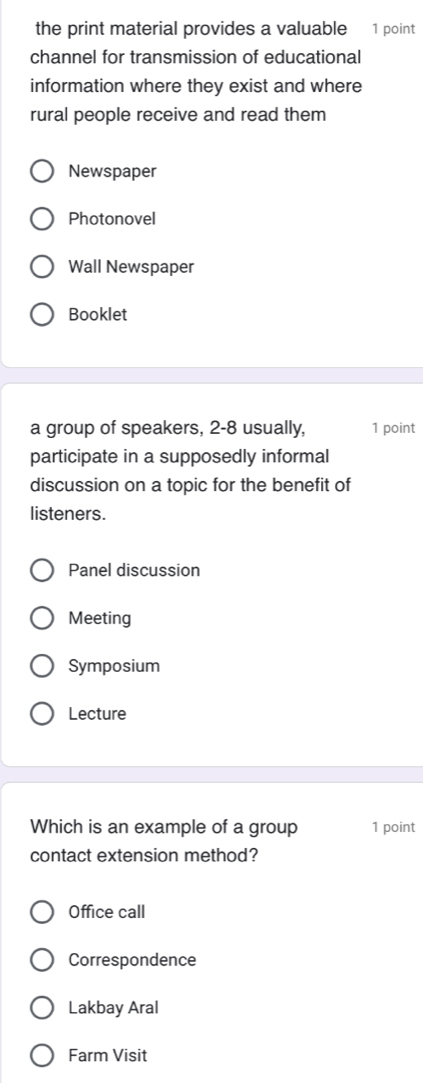Pick the Farm Visit radio option
Screen dimensions: 423x1083
point(42,1056)
